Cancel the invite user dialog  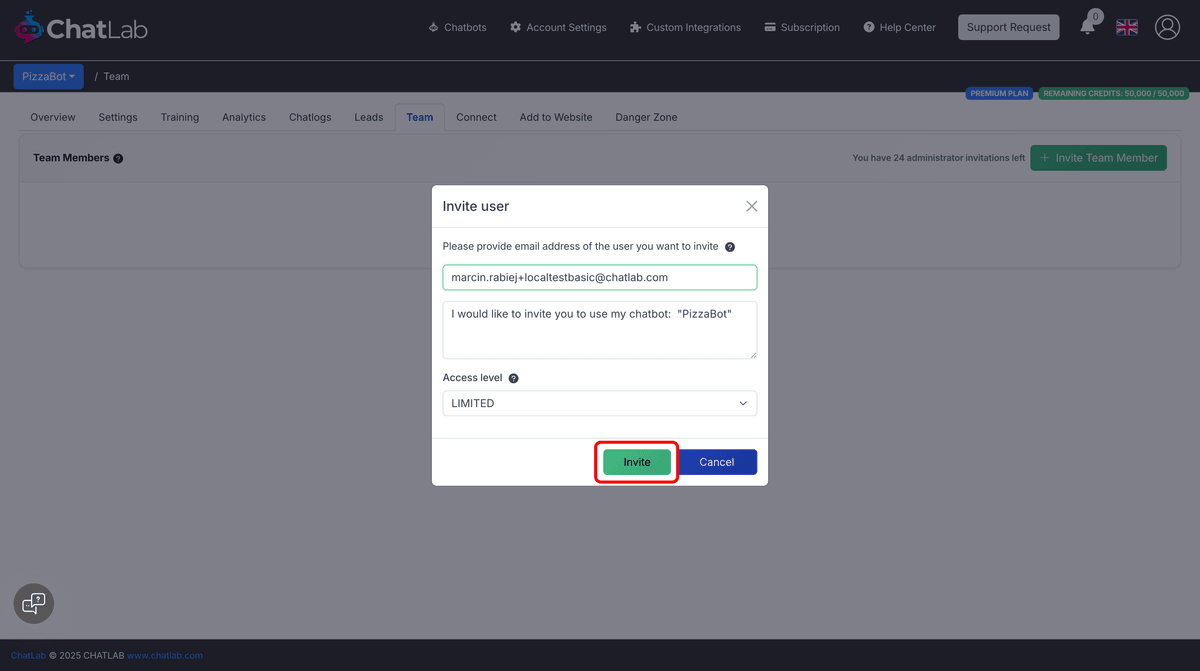point(716,461)
